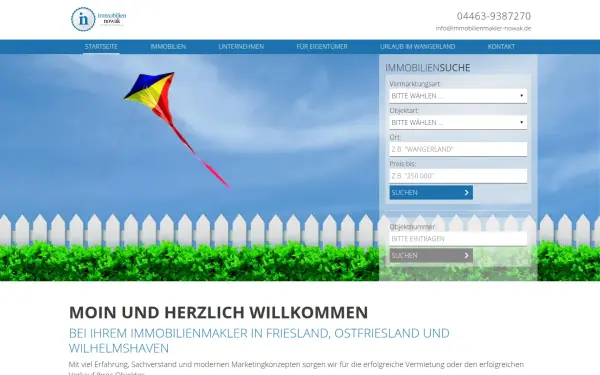
Task: Open the Startseite menu item
Action: click(x=101, y=47)
